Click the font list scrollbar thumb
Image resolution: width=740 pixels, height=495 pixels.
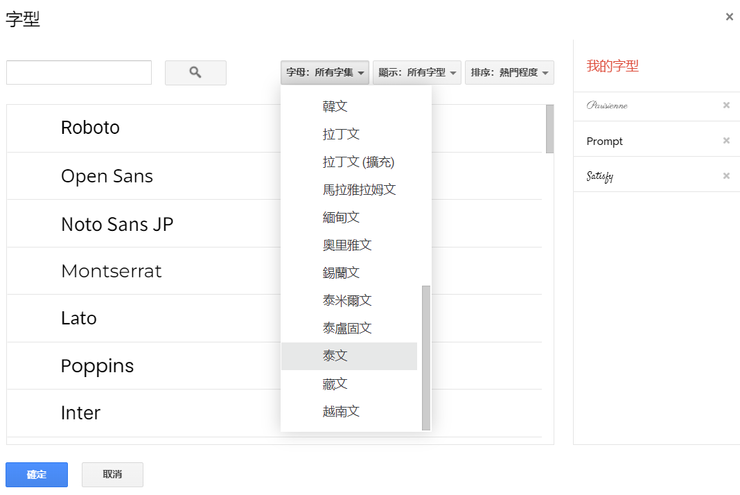click(x=549, y=129)
